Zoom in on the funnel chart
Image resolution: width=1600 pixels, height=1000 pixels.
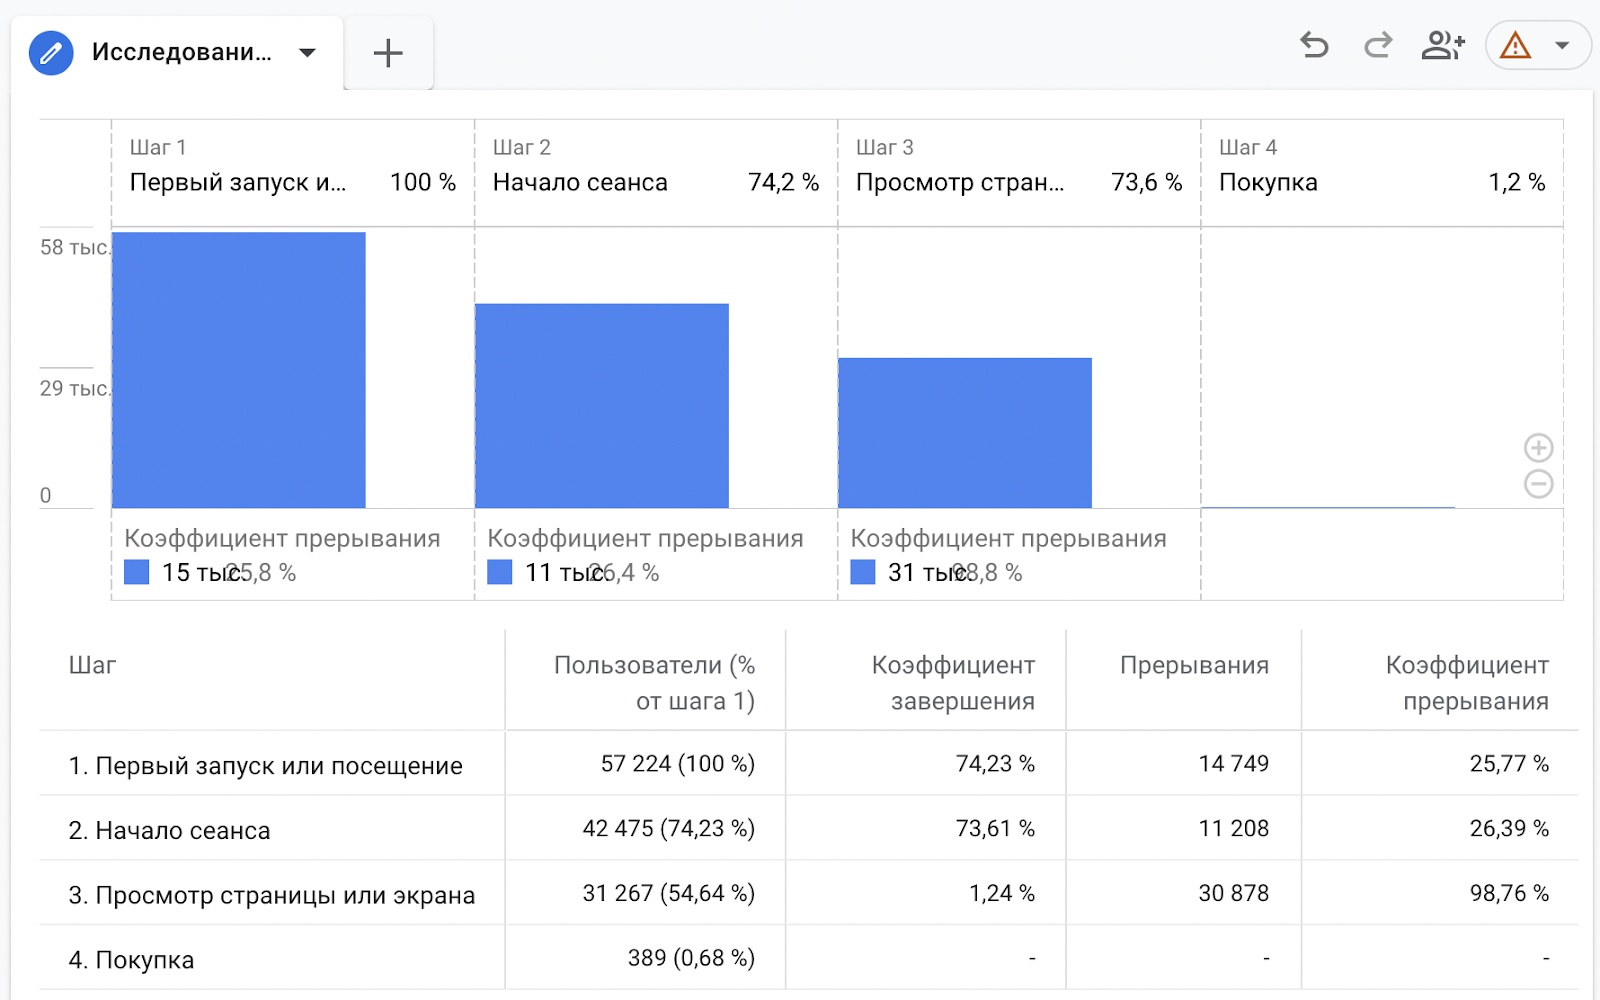(x=1537, y=447)
